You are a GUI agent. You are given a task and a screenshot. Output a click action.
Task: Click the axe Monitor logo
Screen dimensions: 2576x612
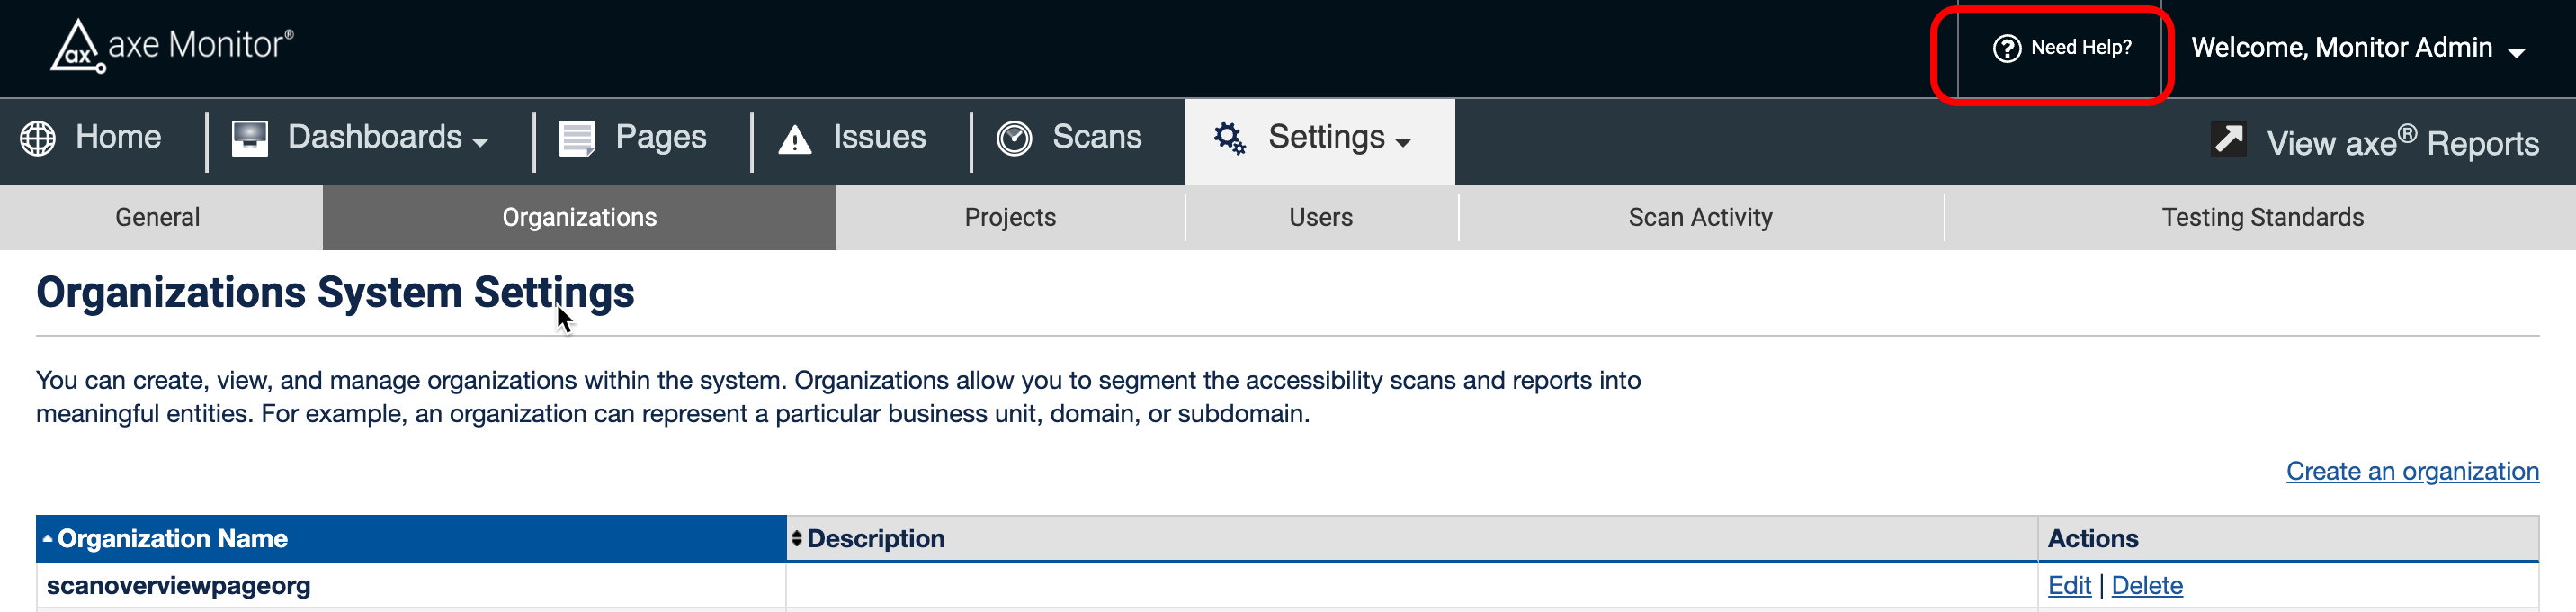pos(172,46)
